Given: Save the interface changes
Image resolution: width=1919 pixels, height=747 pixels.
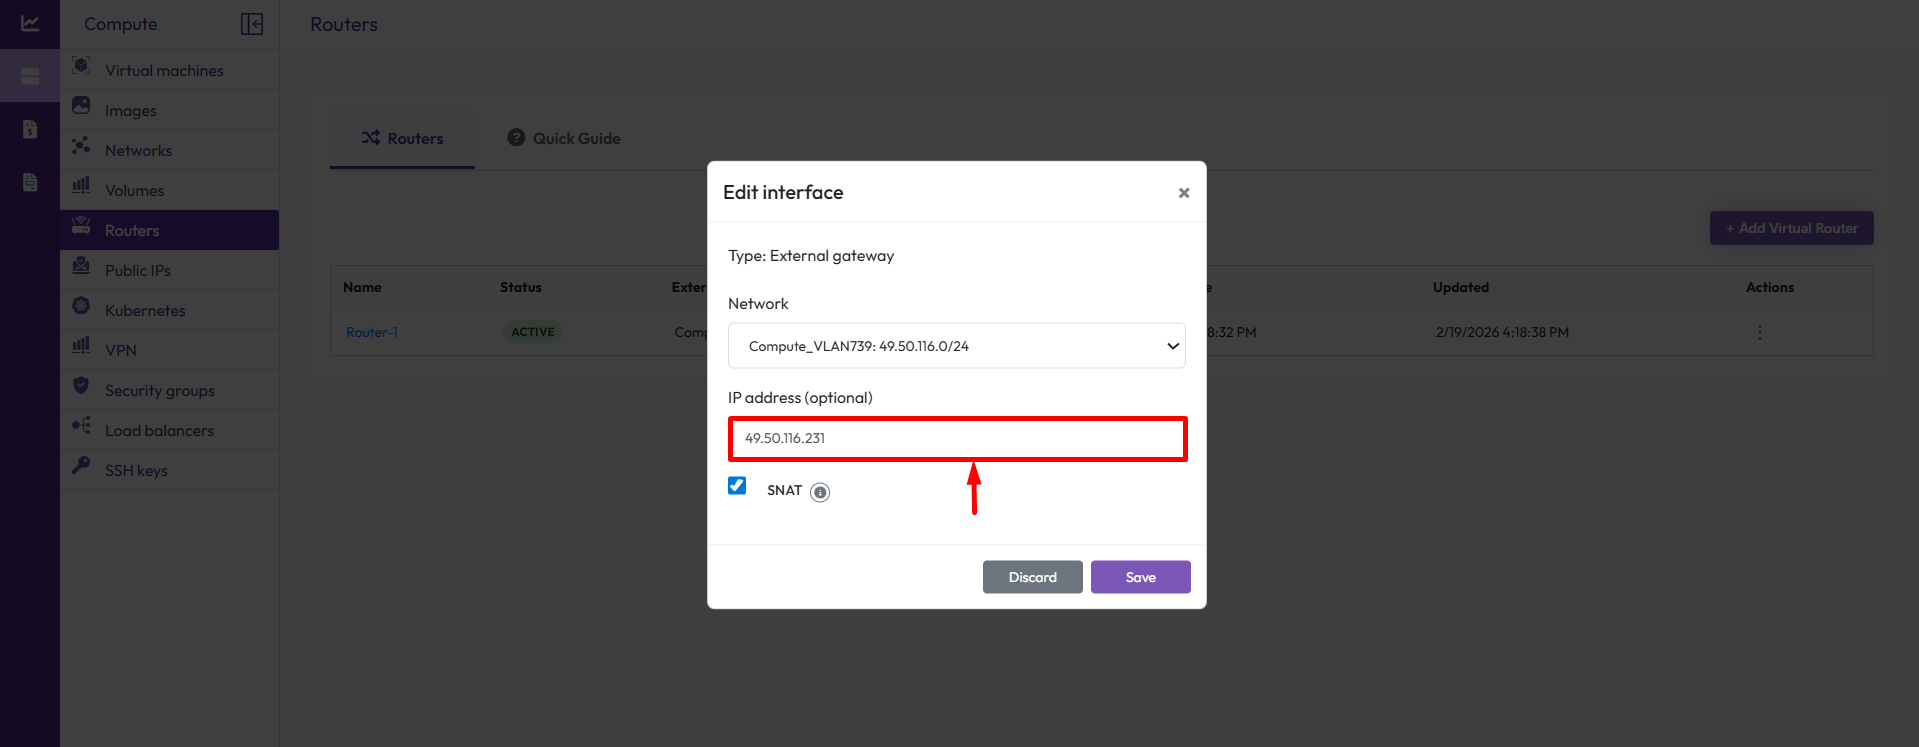Looking at the screenshot, I should 1140,577.
